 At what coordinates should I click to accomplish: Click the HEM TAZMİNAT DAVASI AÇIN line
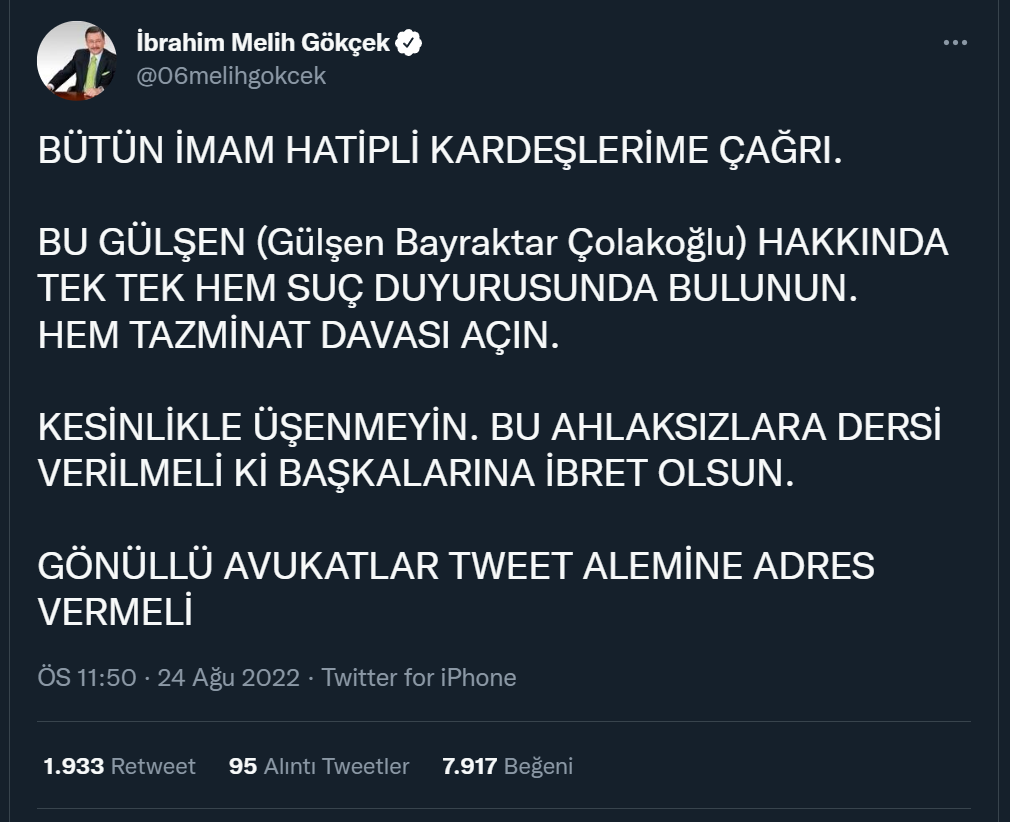click(x=297, y=335)
